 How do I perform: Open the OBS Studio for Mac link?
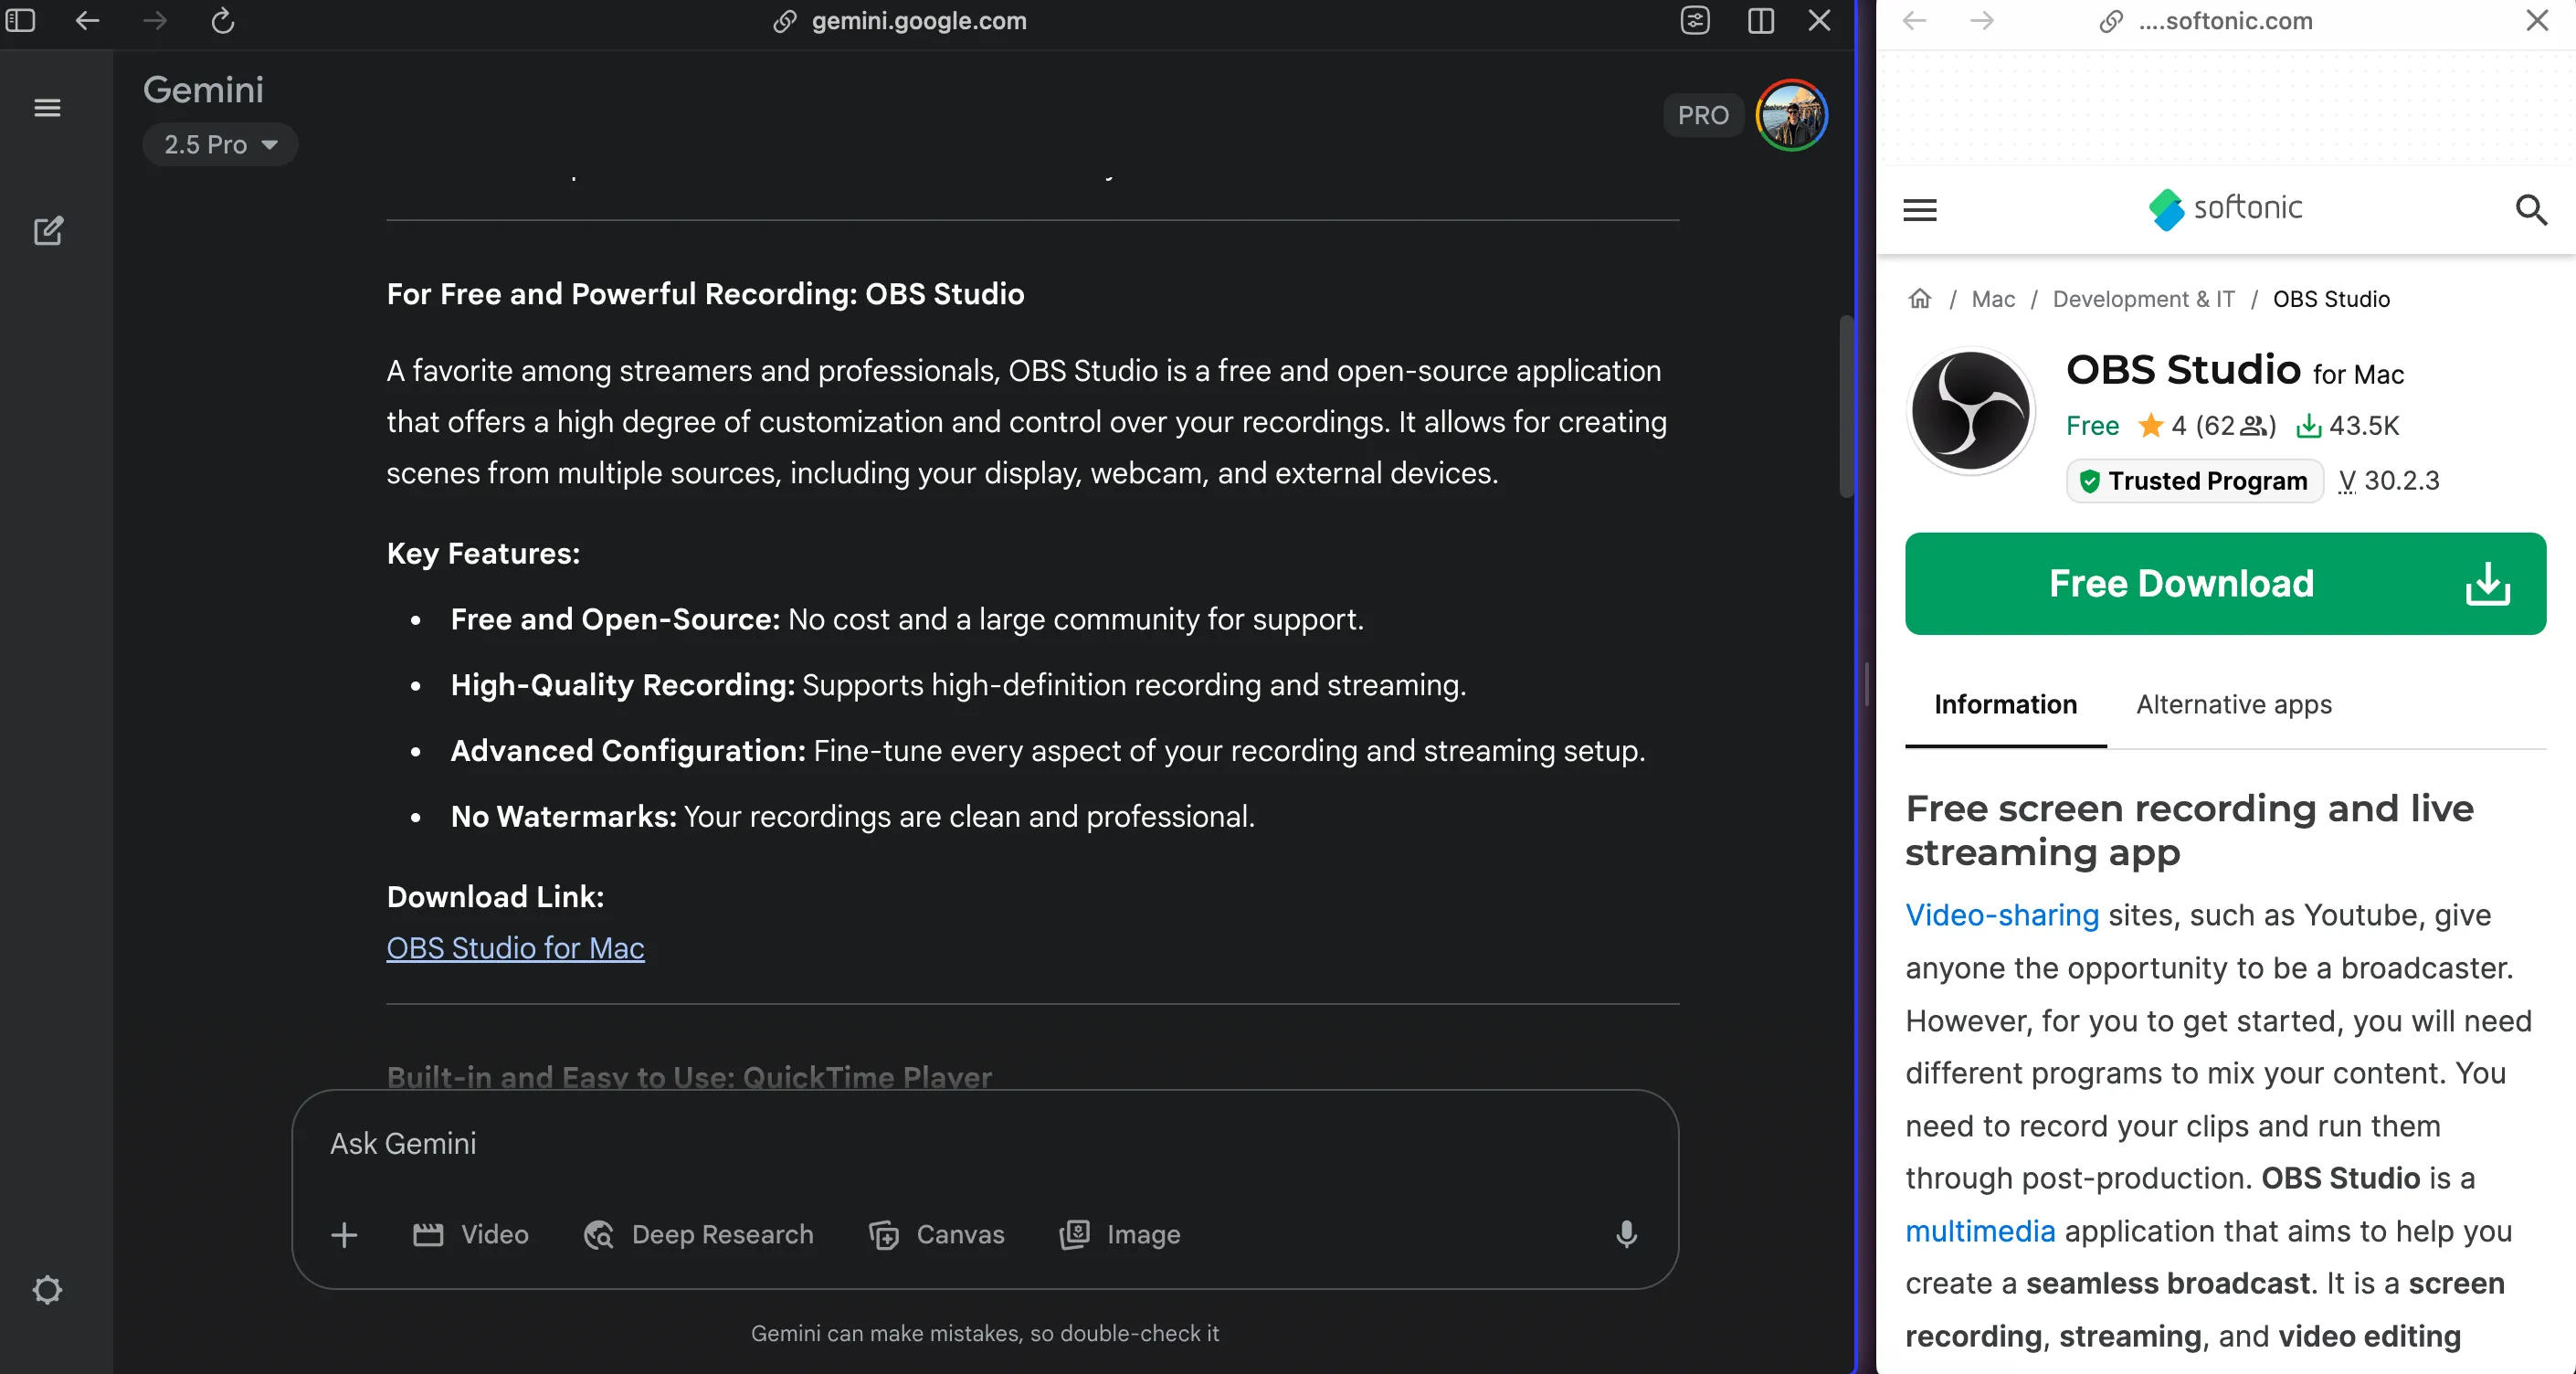pos(515,947)
